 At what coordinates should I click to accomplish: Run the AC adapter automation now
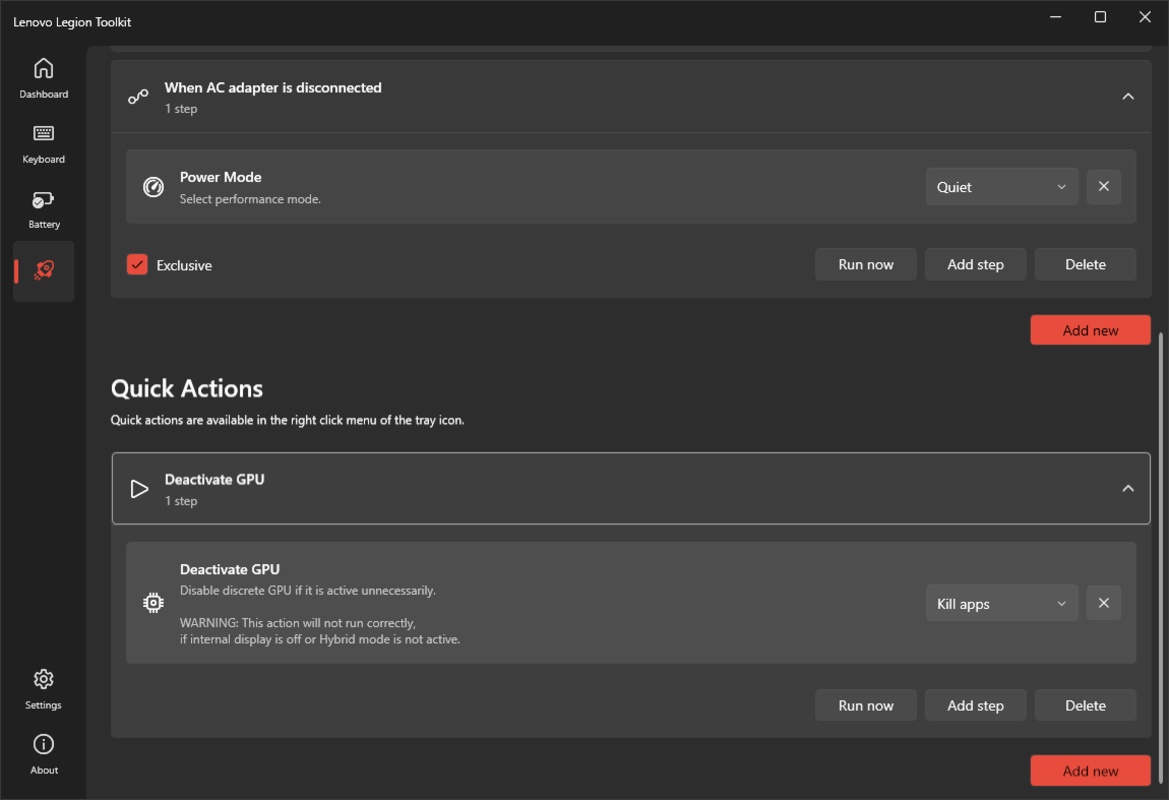tap(865, 265)
